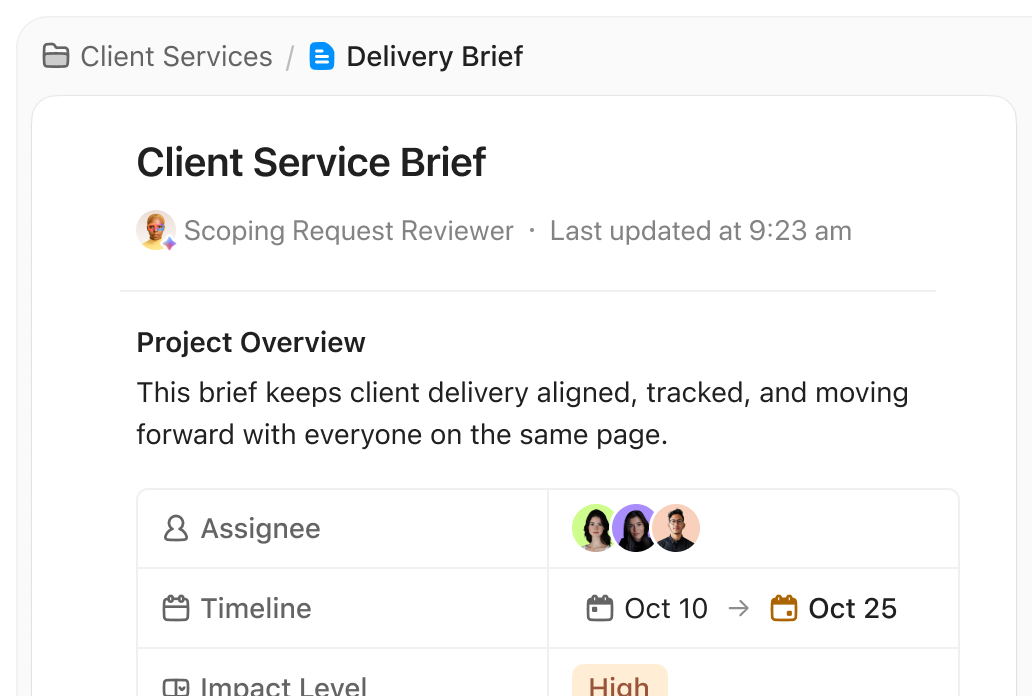The height and width of the screenshot is (696, 1032).
Task: Select the Assignee person icon
Action: (x=176, y=528)
